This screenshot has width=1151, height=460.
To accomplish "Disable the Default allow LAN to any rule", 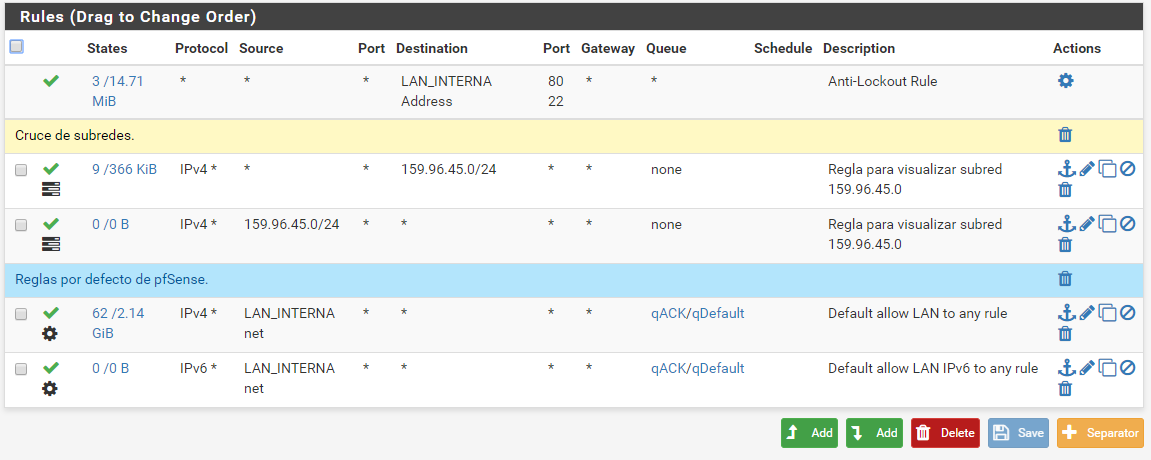I will (x=1127, y=313).
